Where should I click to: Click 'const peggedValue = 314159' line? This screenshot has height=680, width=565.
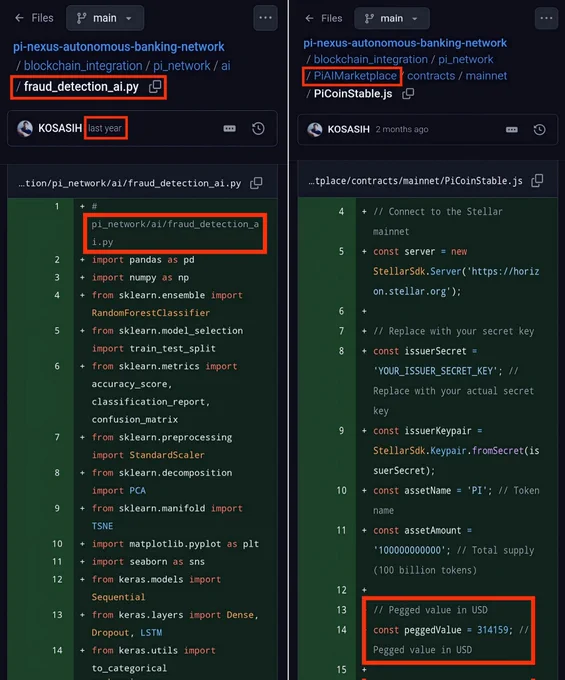coord(443,630)
